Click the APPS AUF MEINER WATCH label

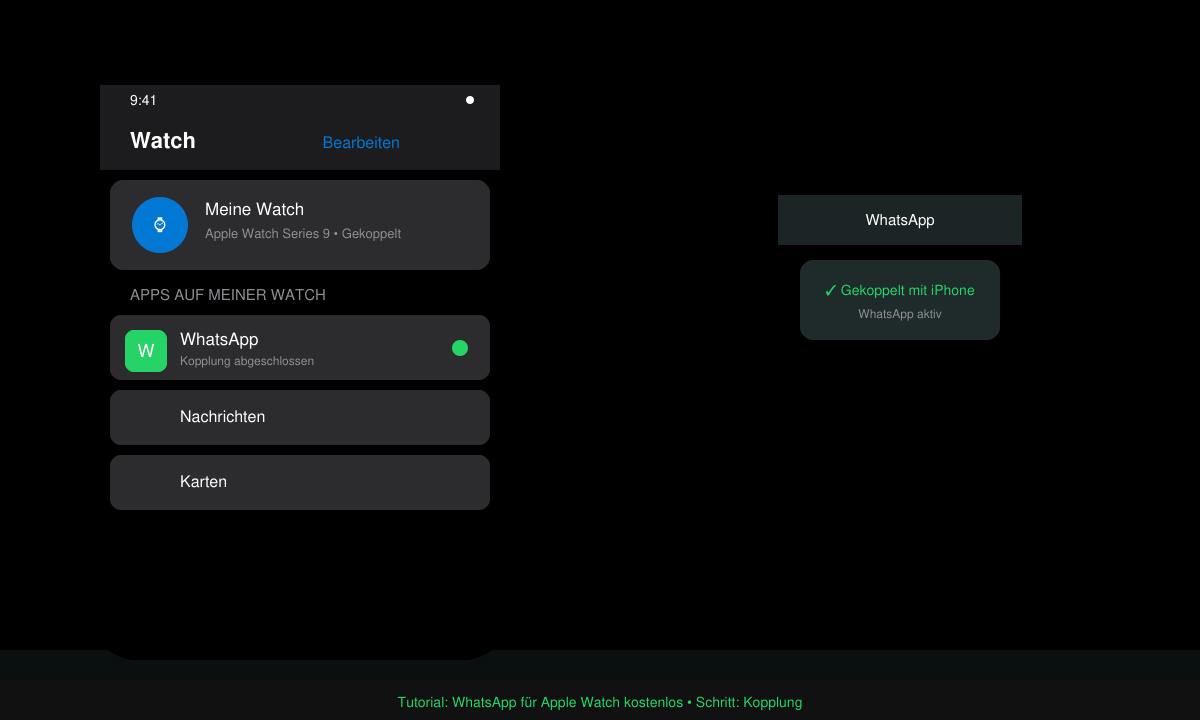click(x=228, y=295)
